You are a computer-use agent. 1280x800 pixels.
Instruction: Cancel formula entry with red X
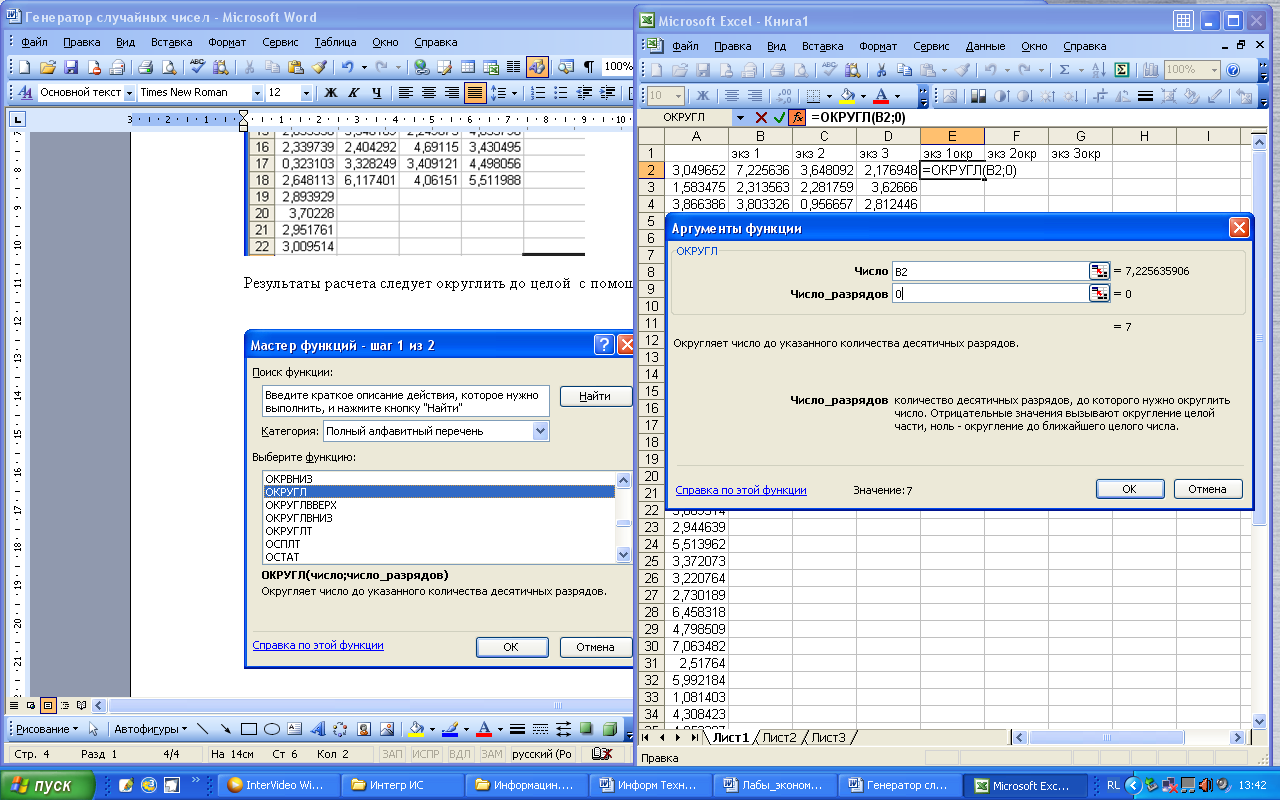tap(761, 118)
